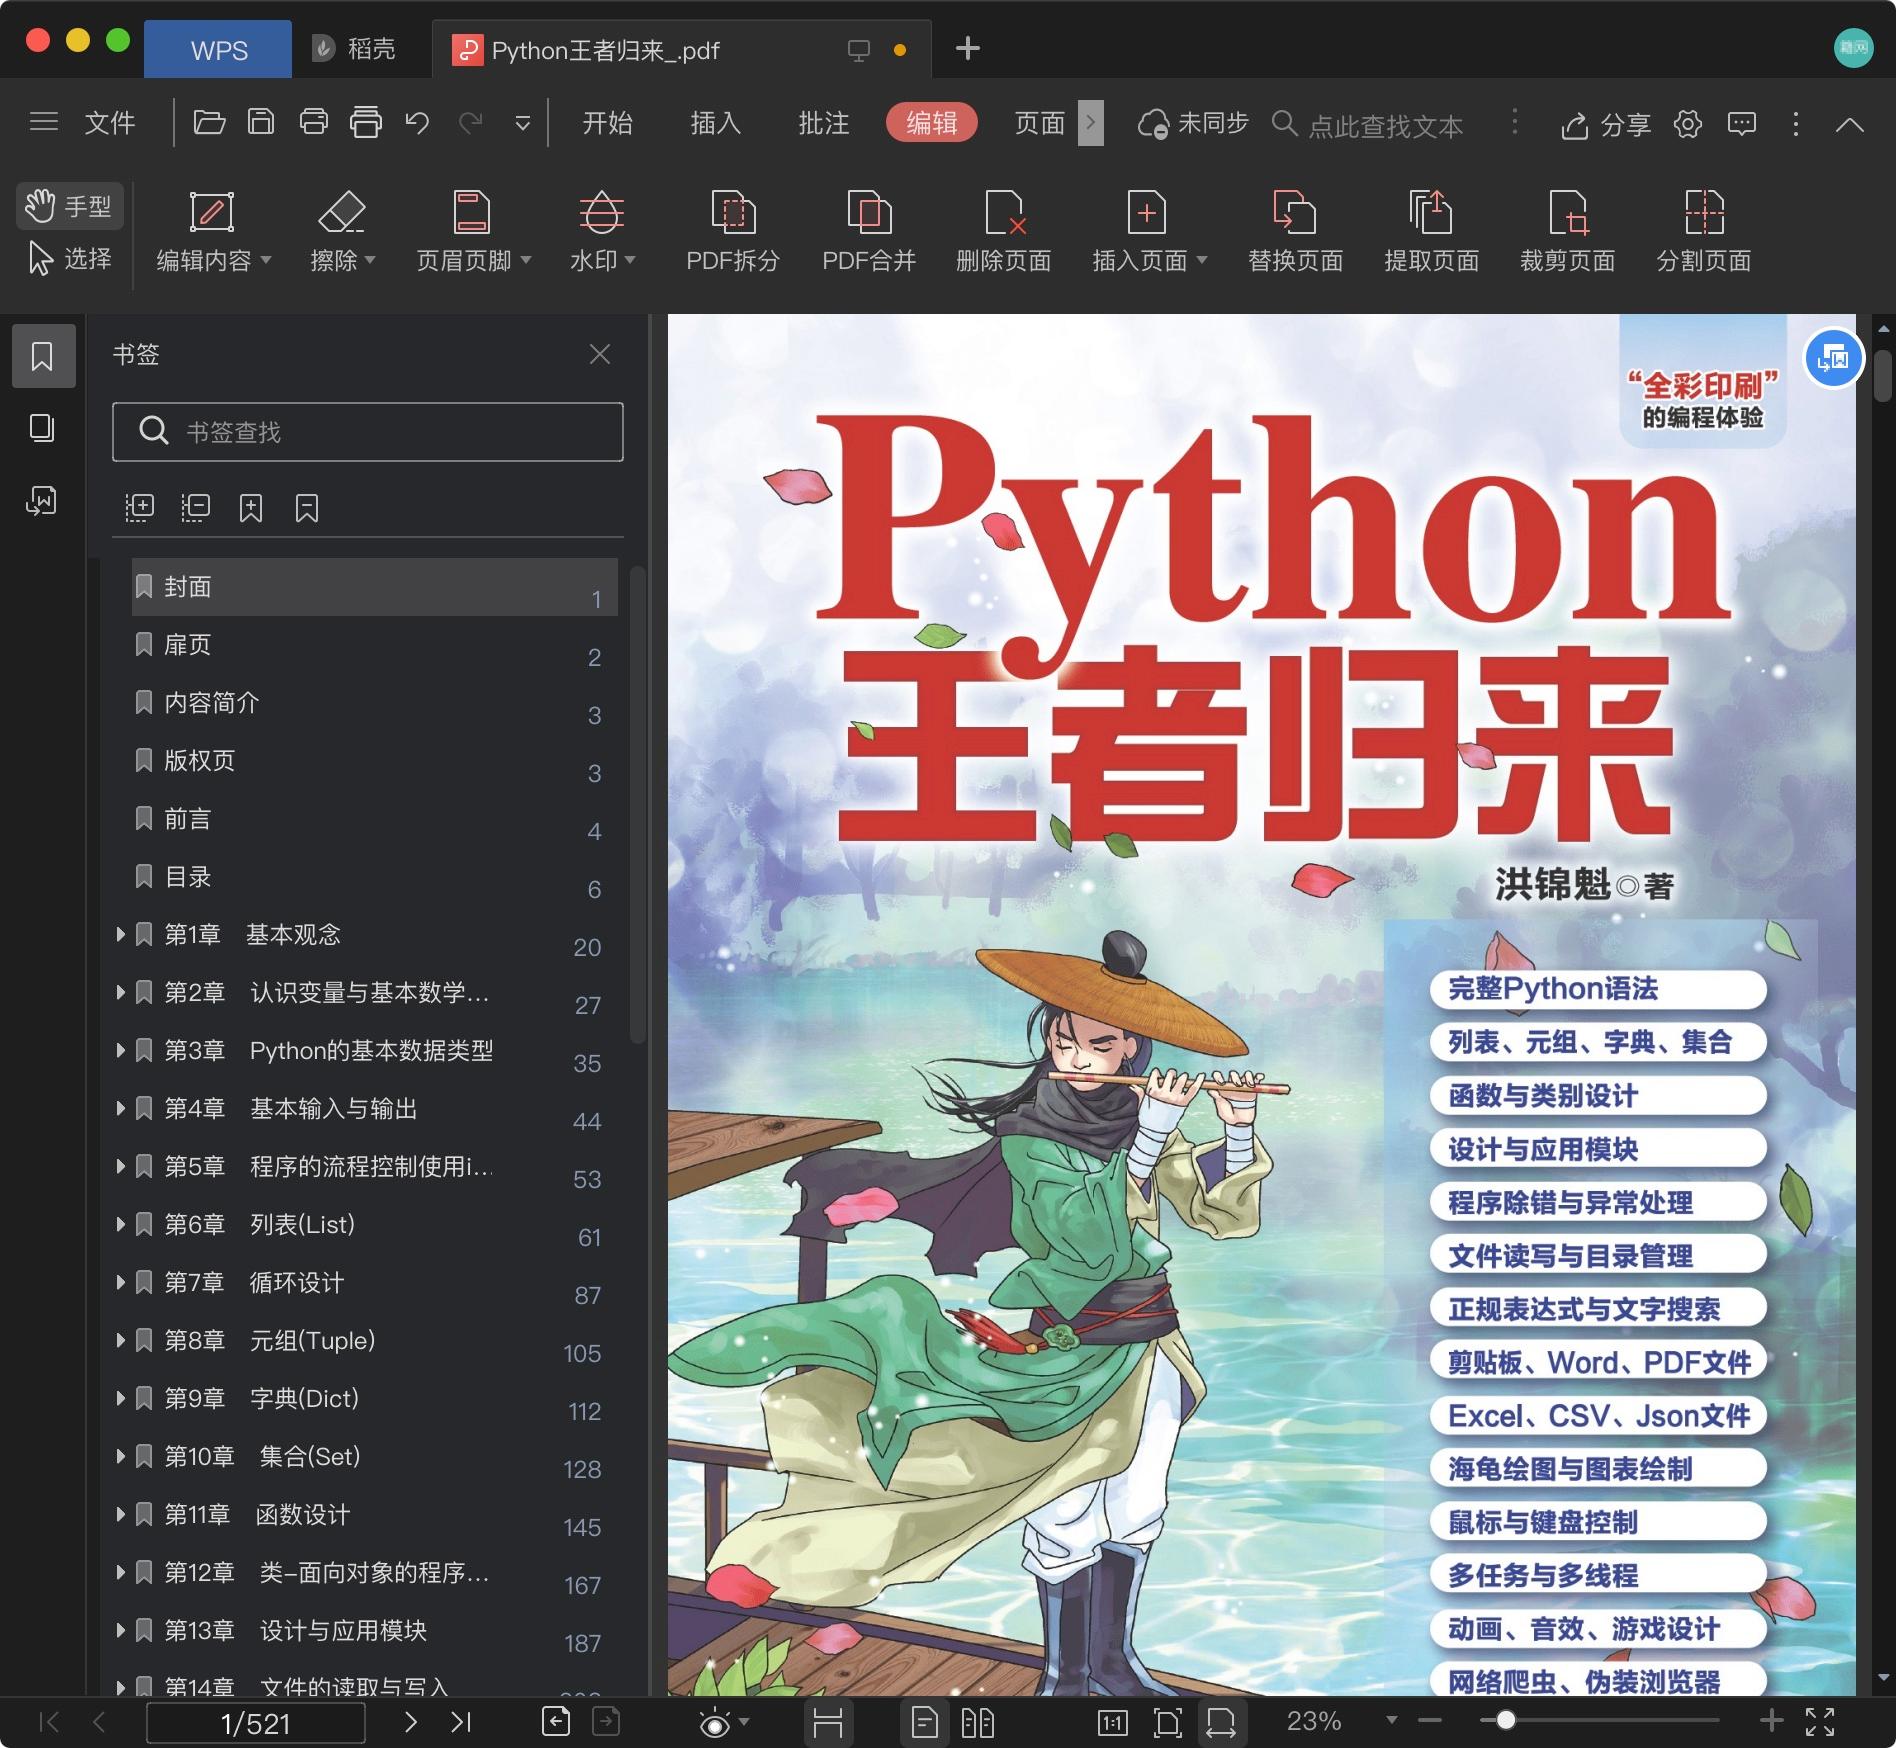Toggle fit width view

pyautogui.click(x=1221, y=1721)
